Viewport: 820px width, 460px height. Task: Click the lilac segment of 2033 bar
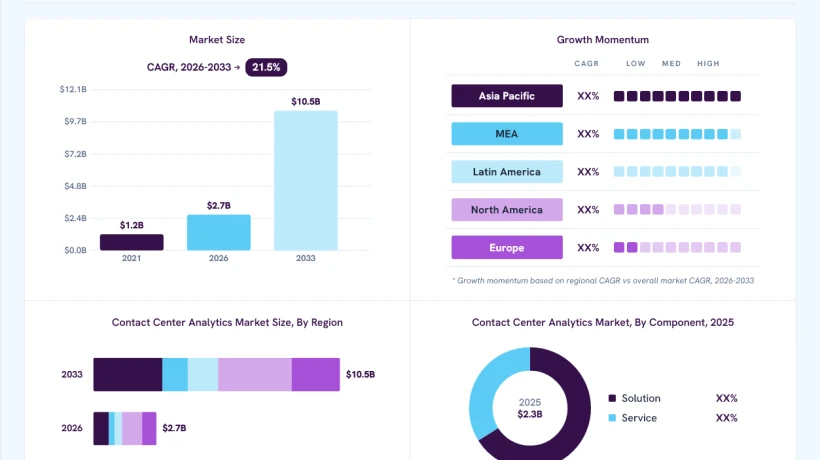click(255, 374)
